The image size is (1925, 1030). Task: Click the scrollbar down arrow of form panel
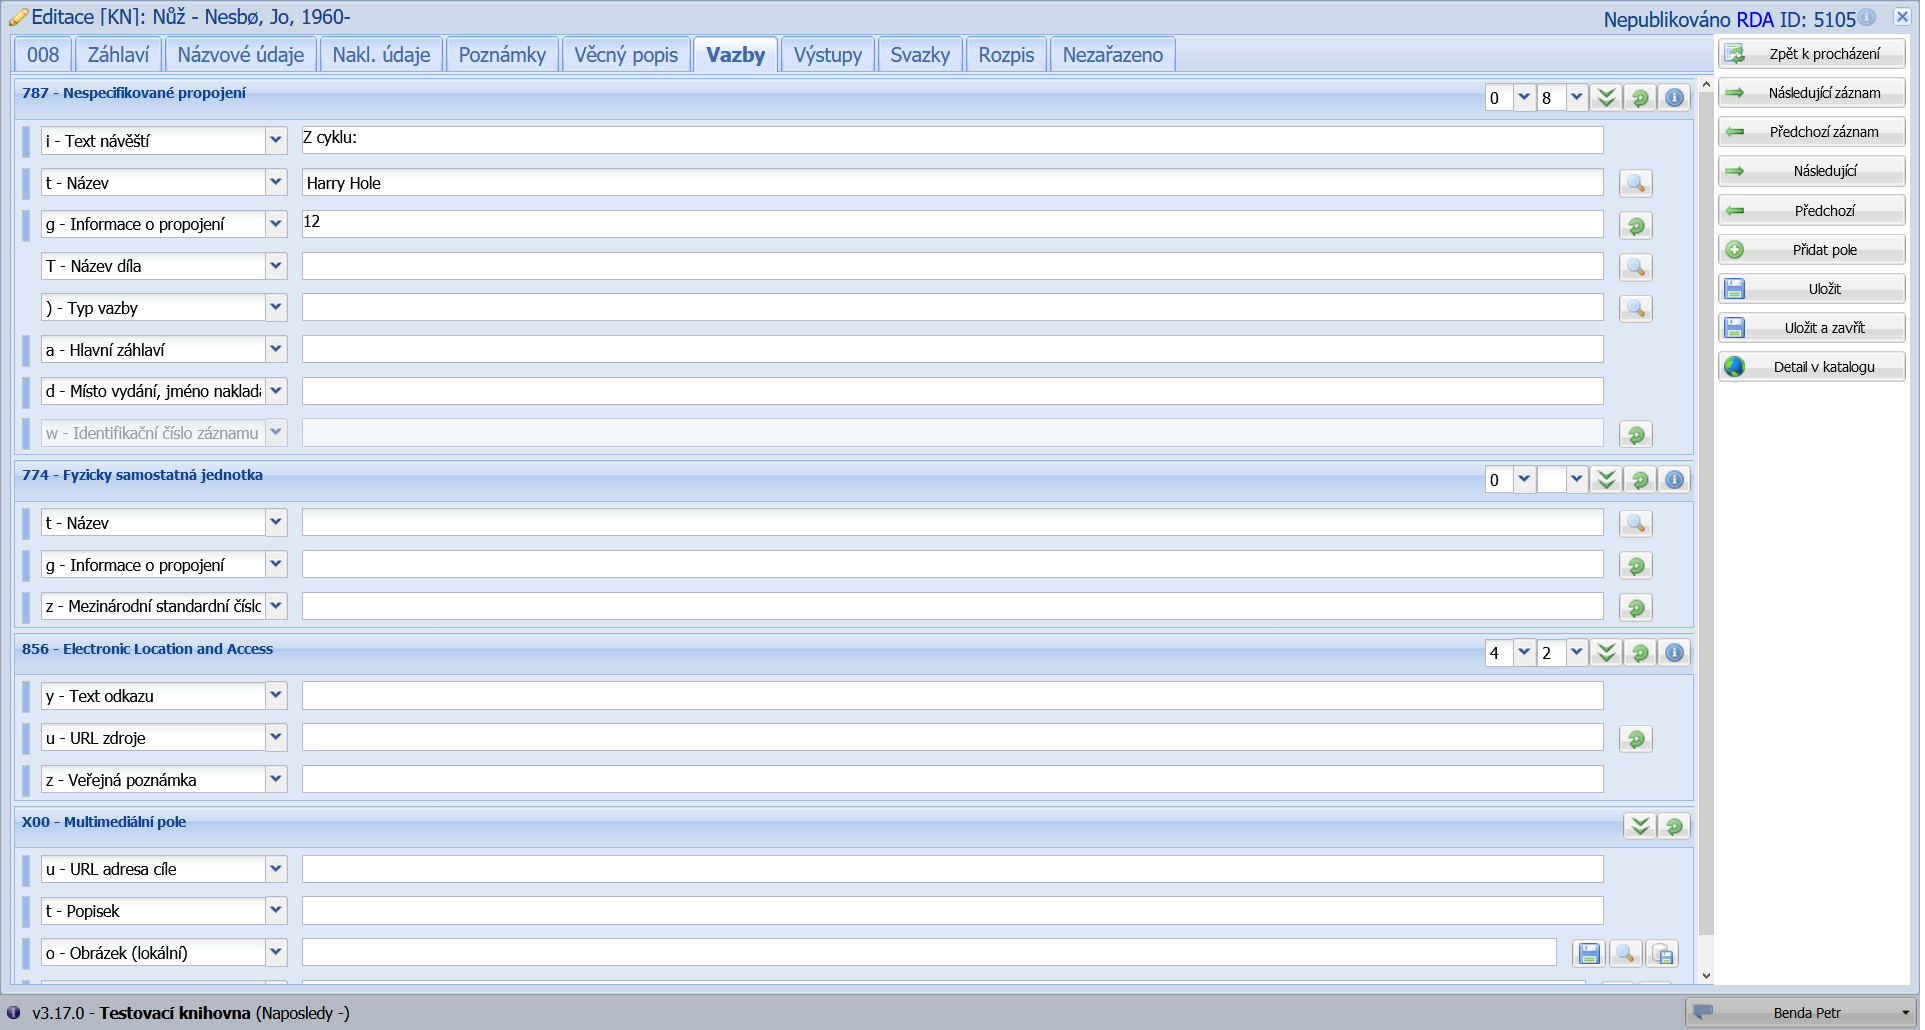coord(1706,976)
